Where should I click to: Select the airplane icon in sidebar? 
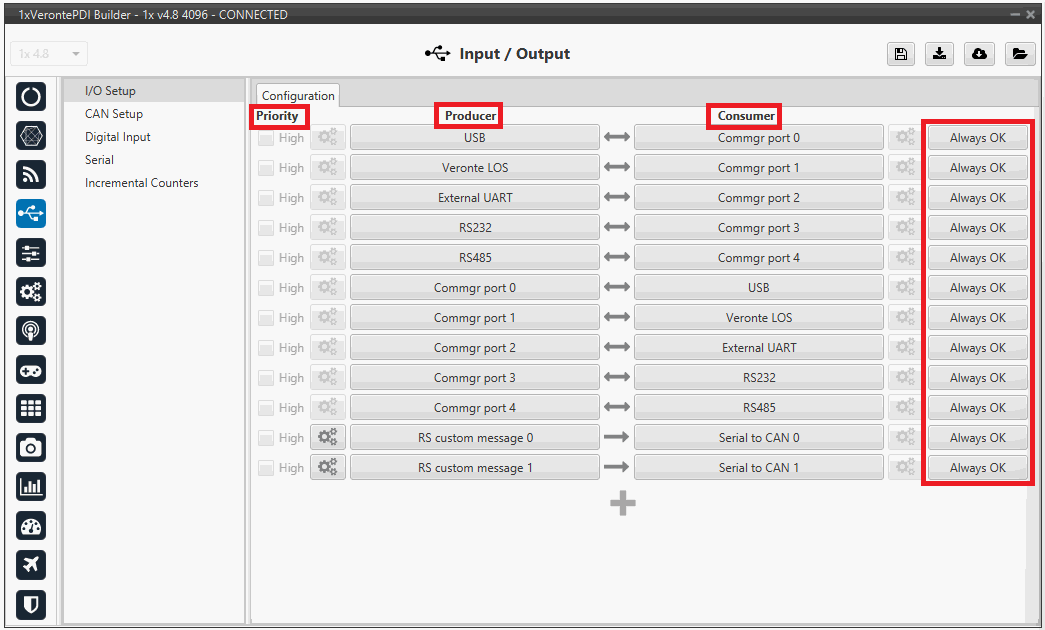31,565
